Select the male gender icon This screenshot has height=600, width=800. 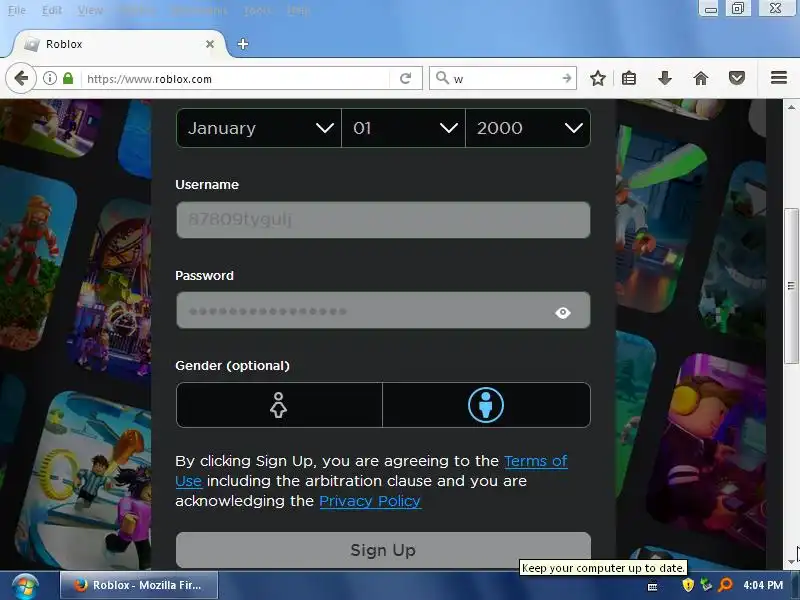486,405
